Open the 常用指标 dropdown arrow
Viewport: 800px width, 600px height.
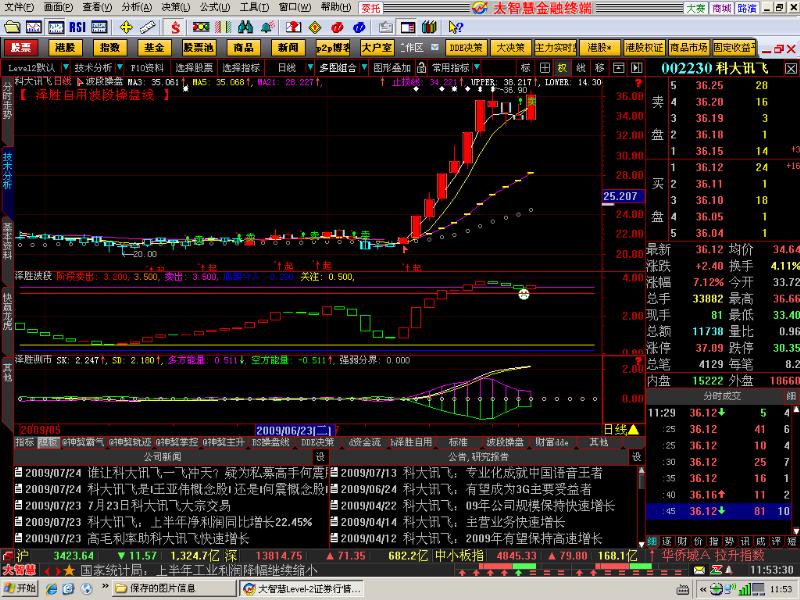[477, 67]
